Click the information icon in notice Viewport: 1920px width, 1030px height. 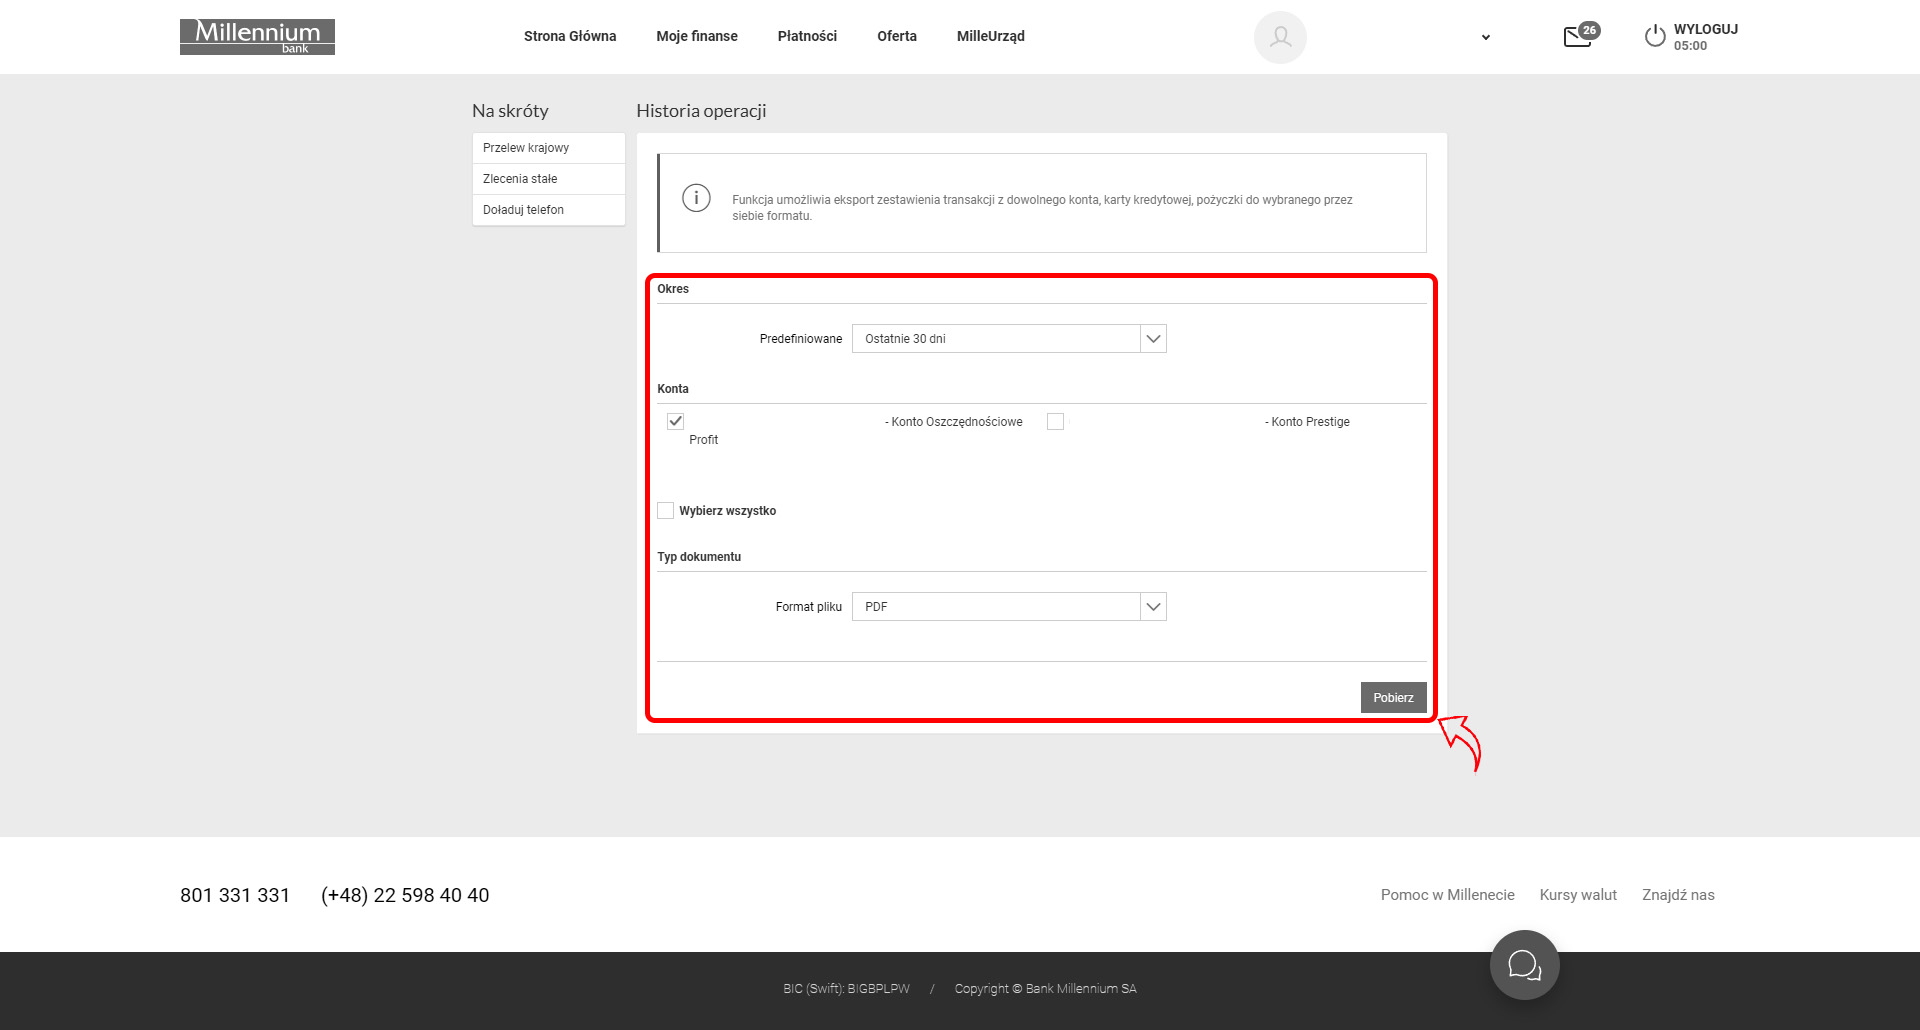(696, 198)
